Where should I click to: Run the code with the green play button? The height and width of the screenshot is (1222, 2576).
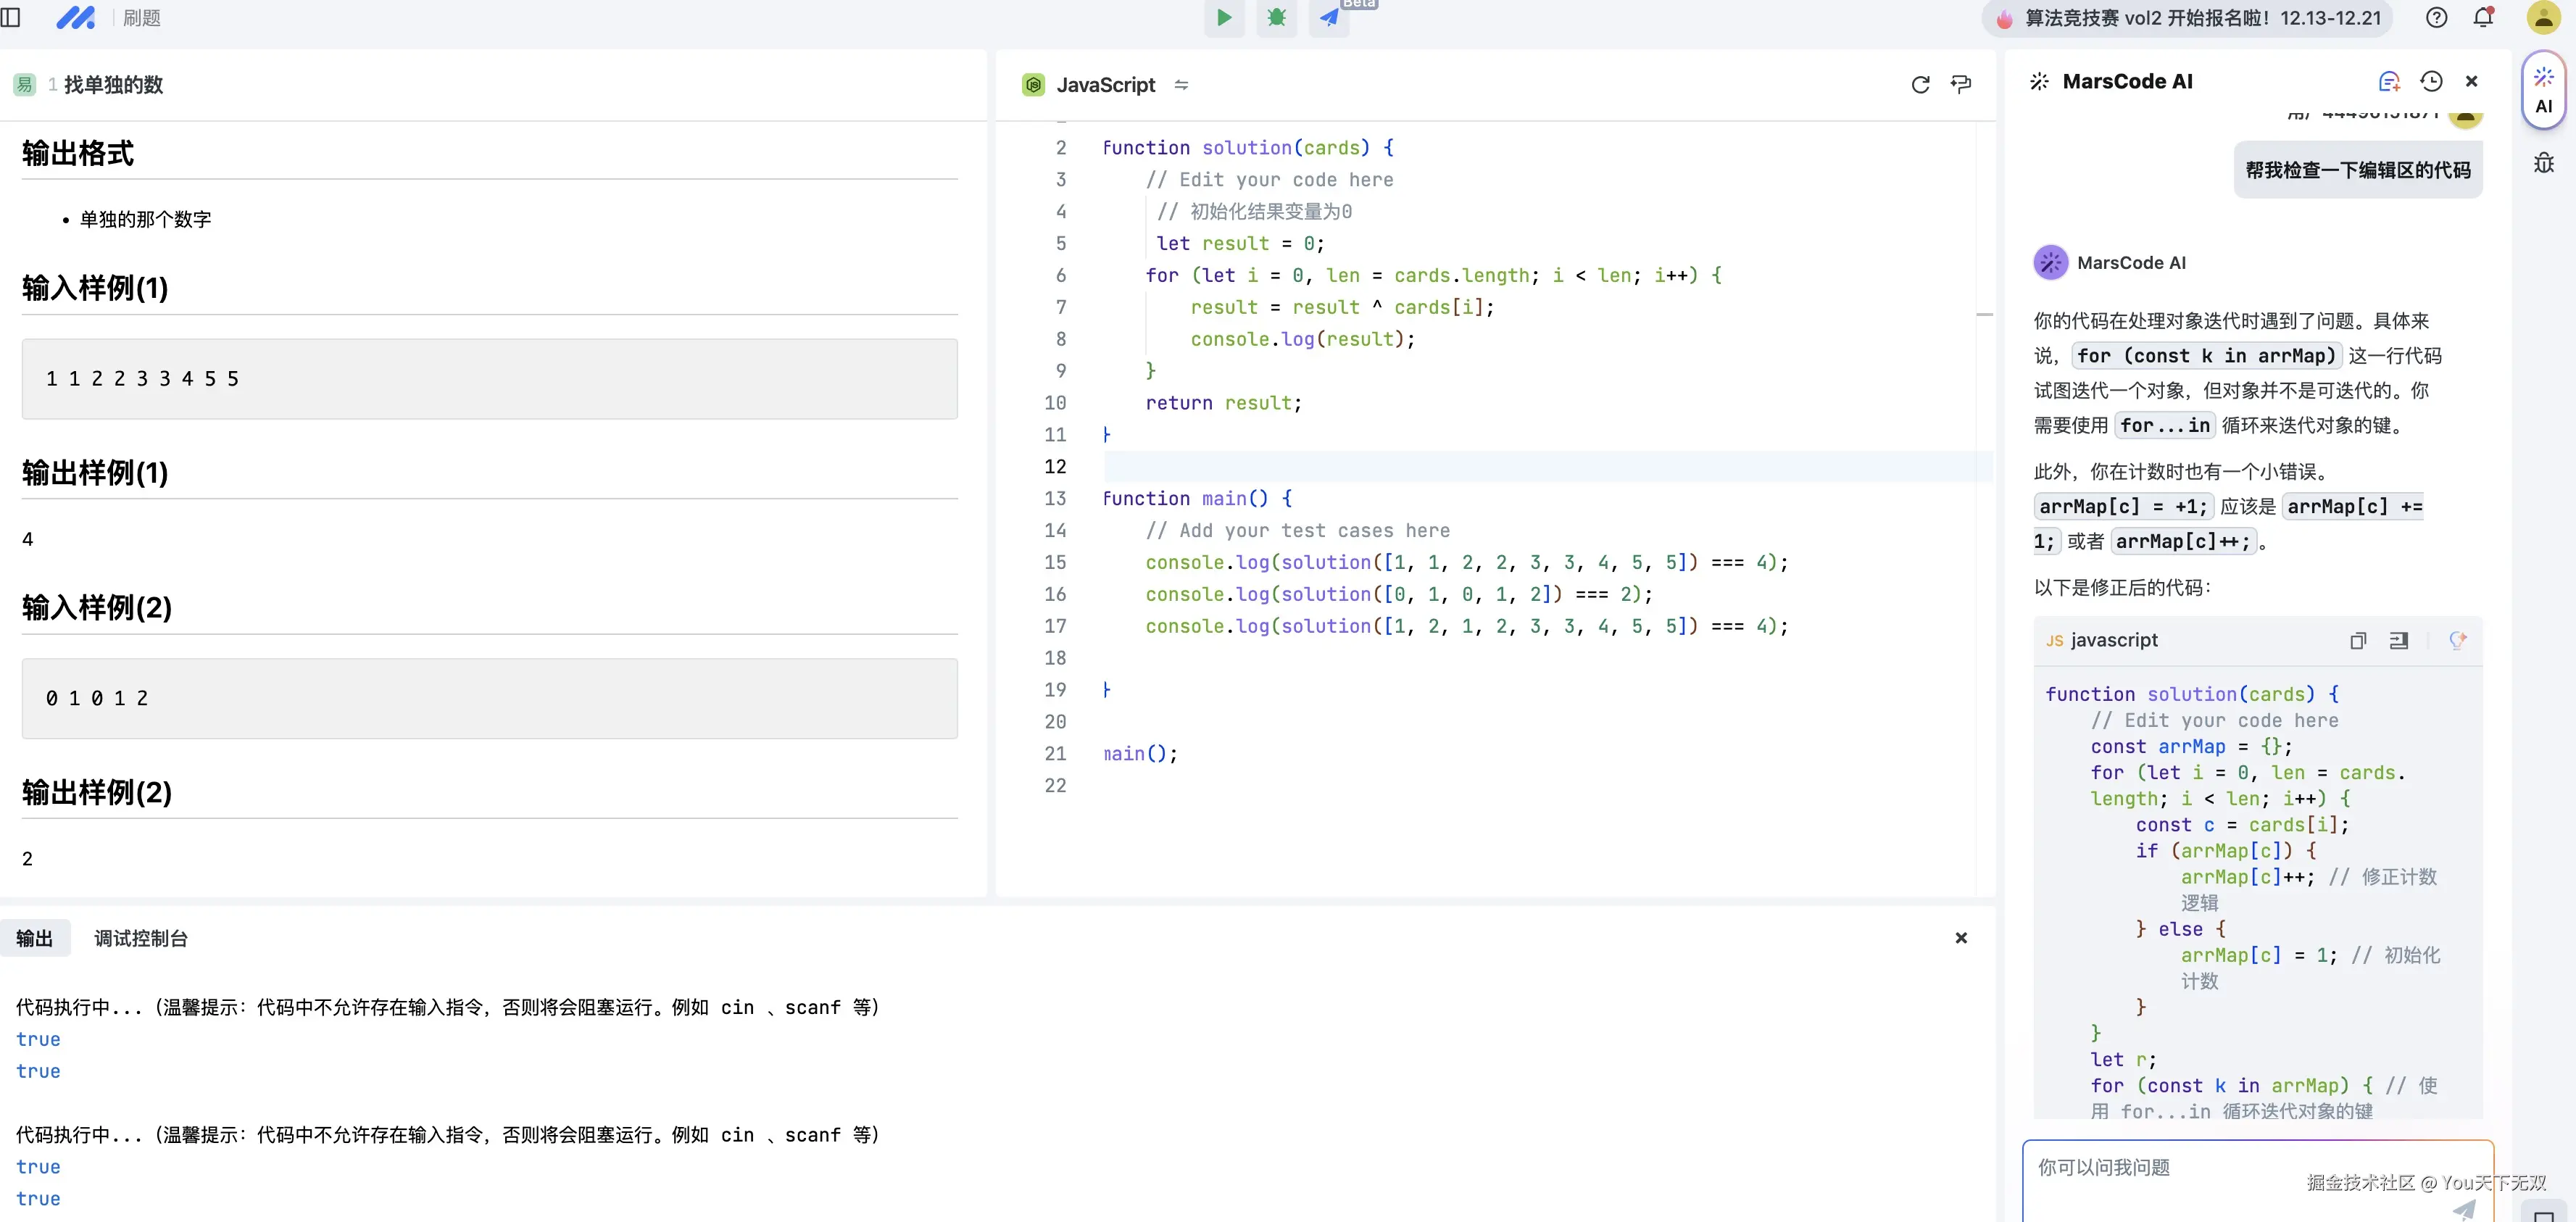click(x=1223, y=17)
